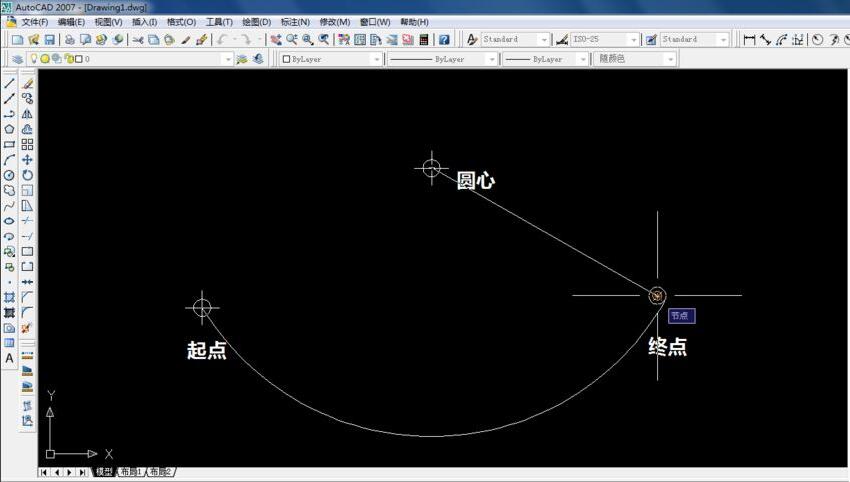Select the Polygon draw tool
This screenshot has height=482, width=850.
tap(9, 129)
